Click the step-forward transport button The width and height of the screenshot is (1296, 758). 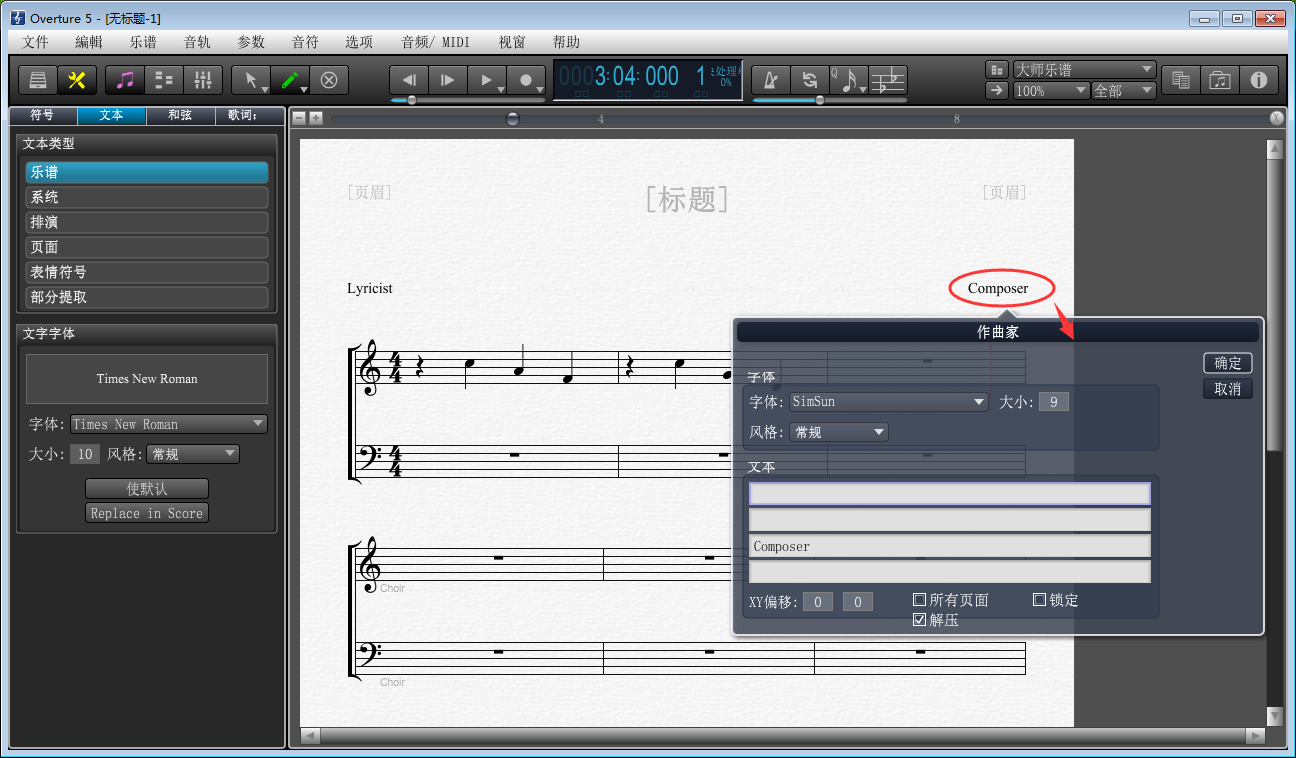(448, 80)
